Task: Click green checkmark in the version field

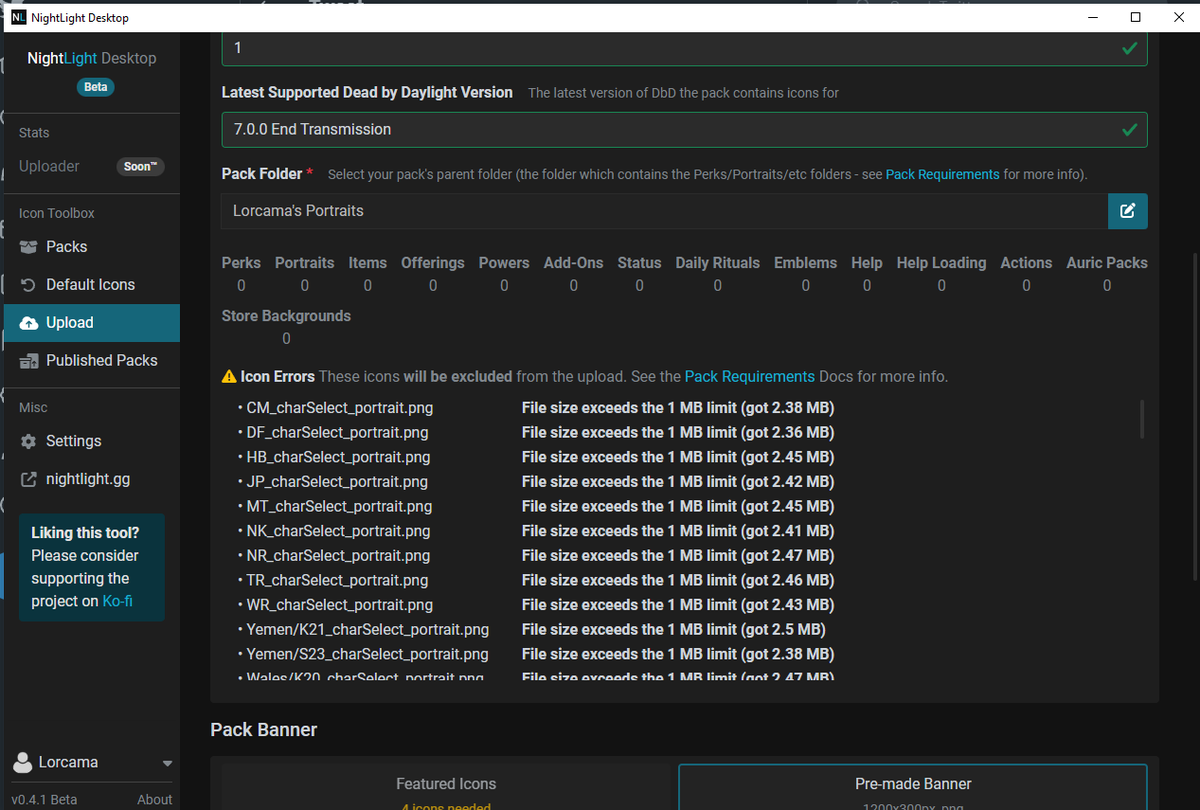Action: (1130, 48)
